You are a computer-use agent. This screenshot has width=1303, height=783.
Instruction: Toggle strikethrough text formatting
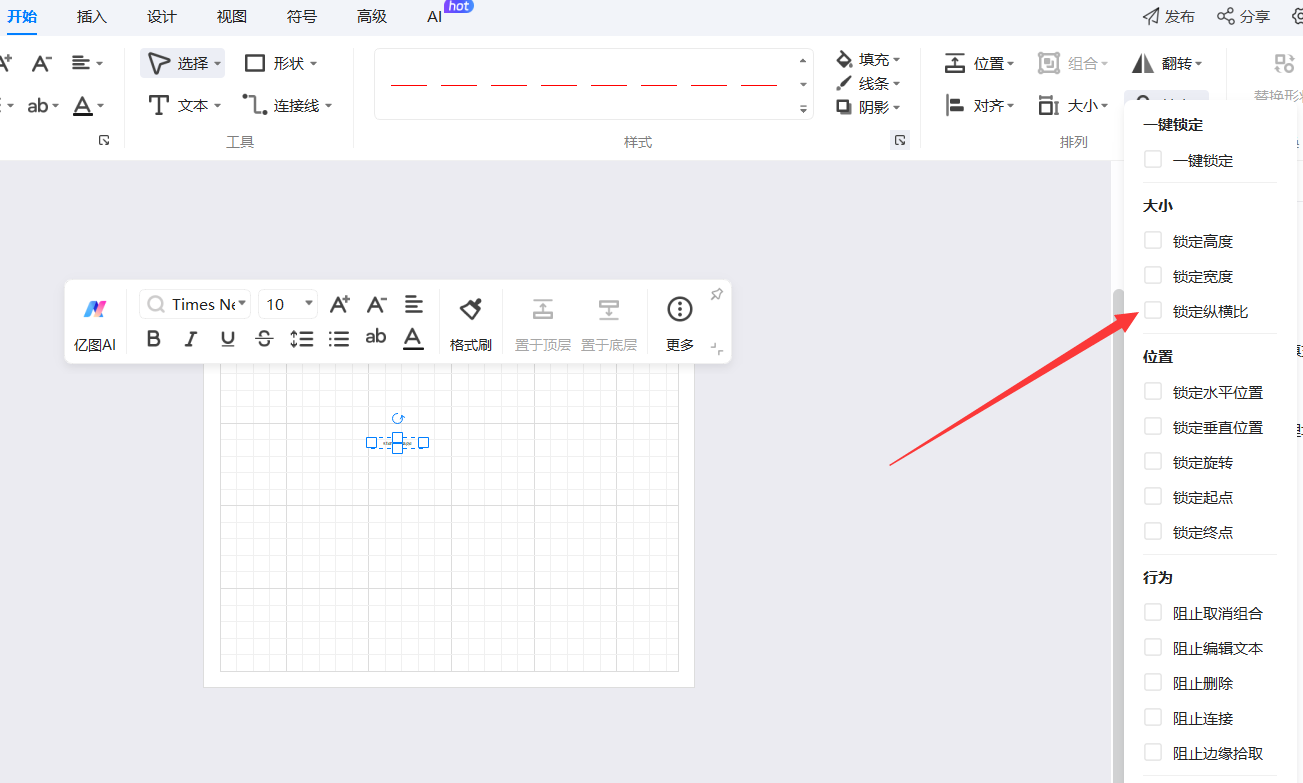pos(264,339)
